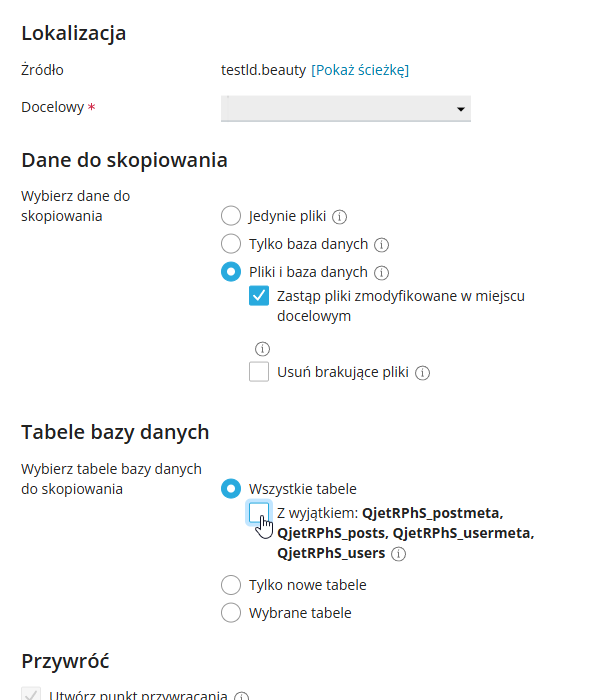Select Tylko baza danych option

click(231, 244)
